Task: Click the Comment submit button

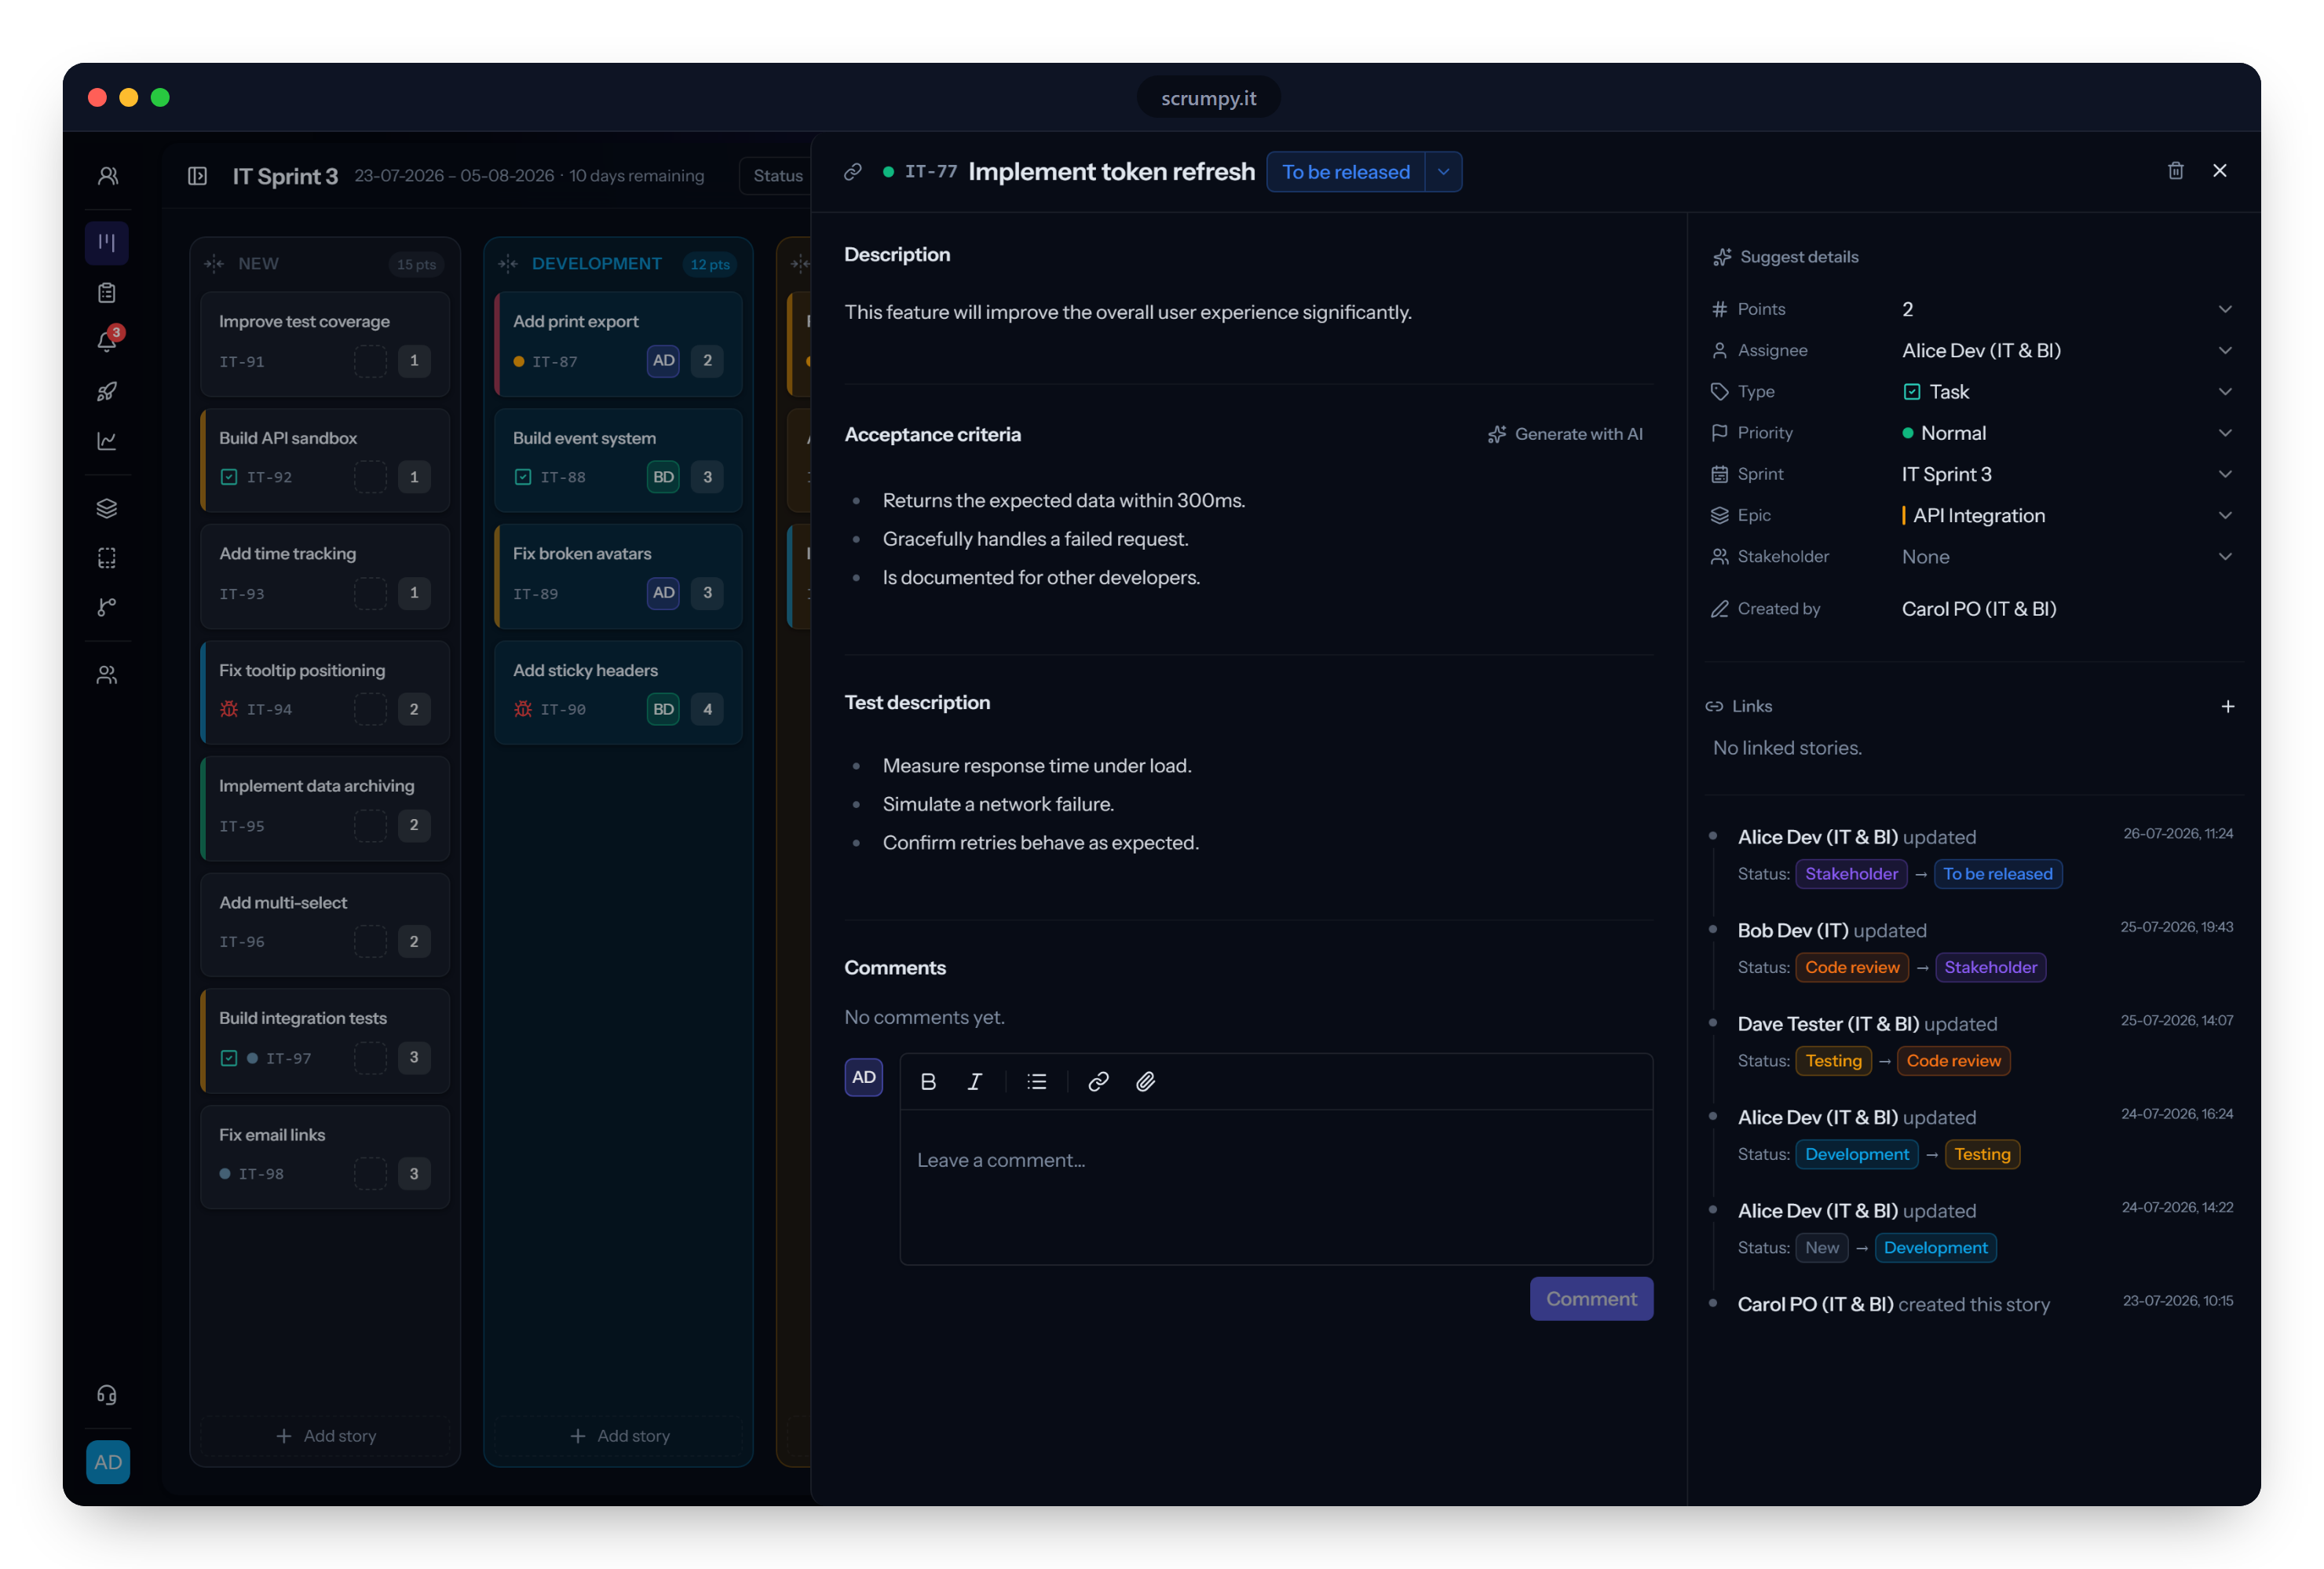Action: pos(1591,1298)
